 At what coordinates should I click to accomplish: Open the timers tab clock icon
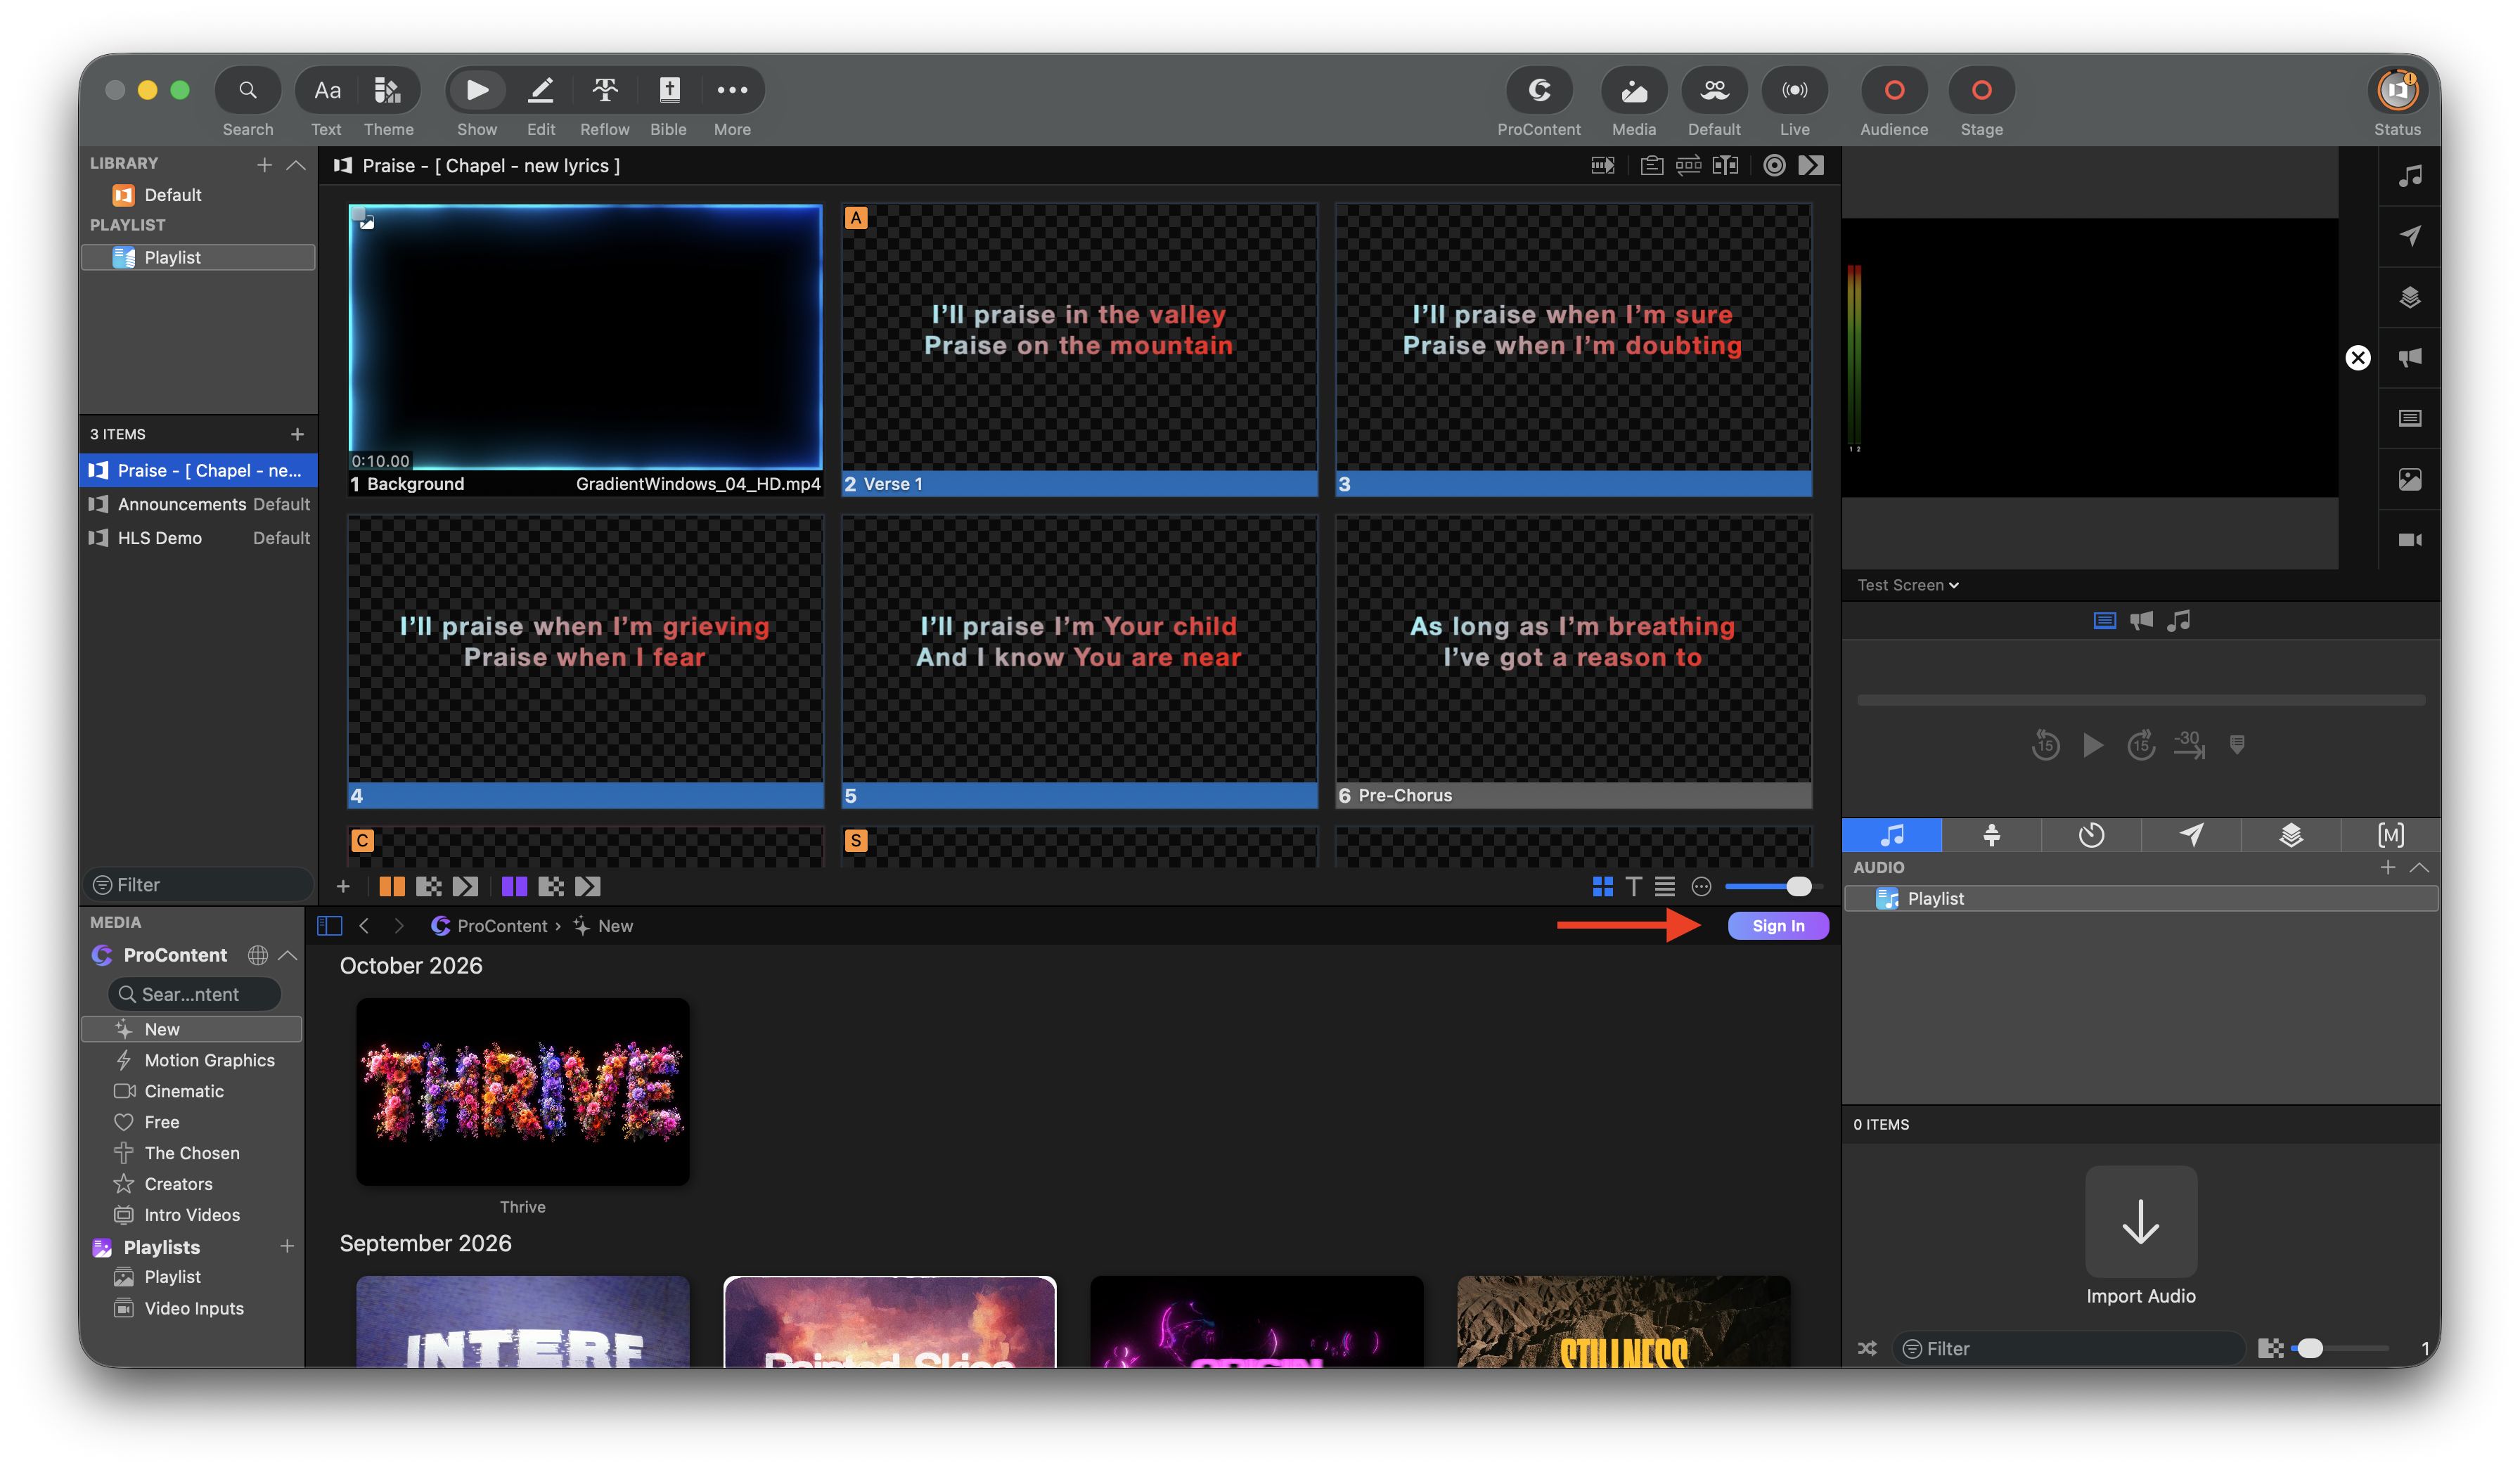pos(2091,835)
